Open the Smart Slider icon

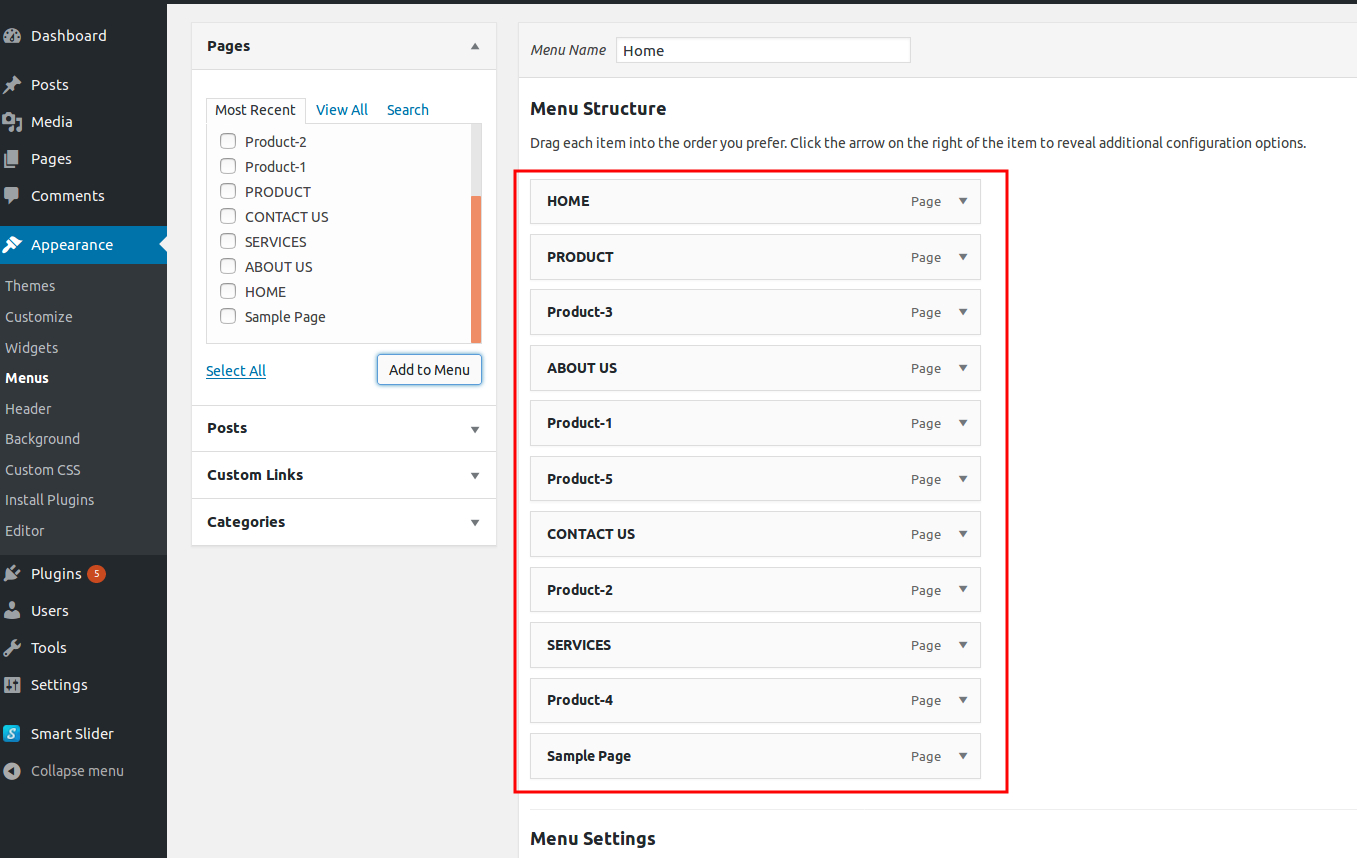[x=14, y=733]
